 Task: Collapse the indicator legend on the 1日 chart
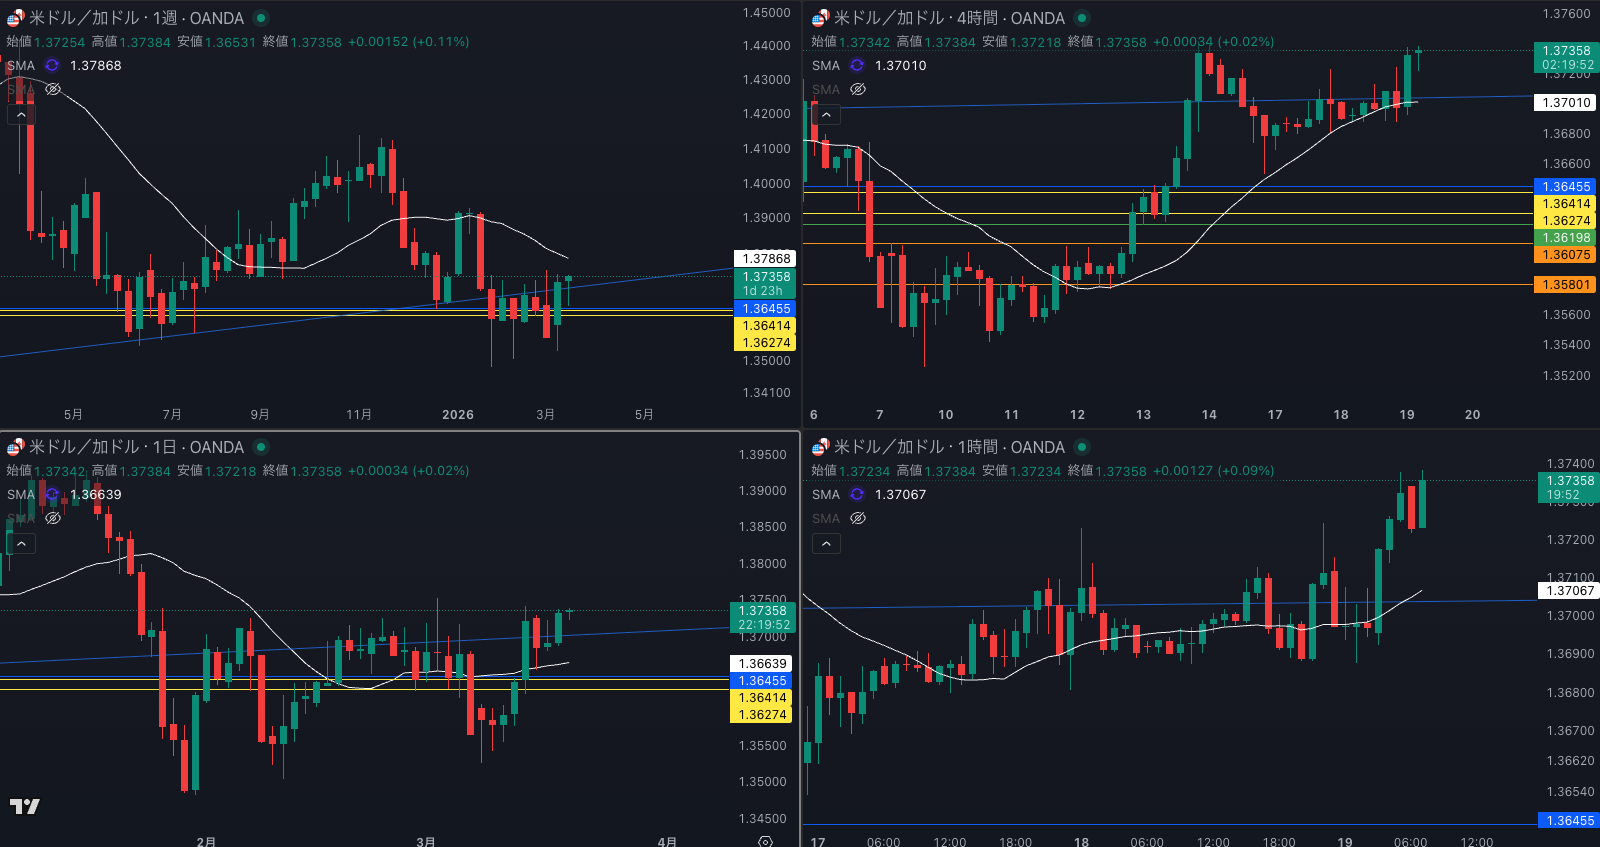tap(21, 543)
